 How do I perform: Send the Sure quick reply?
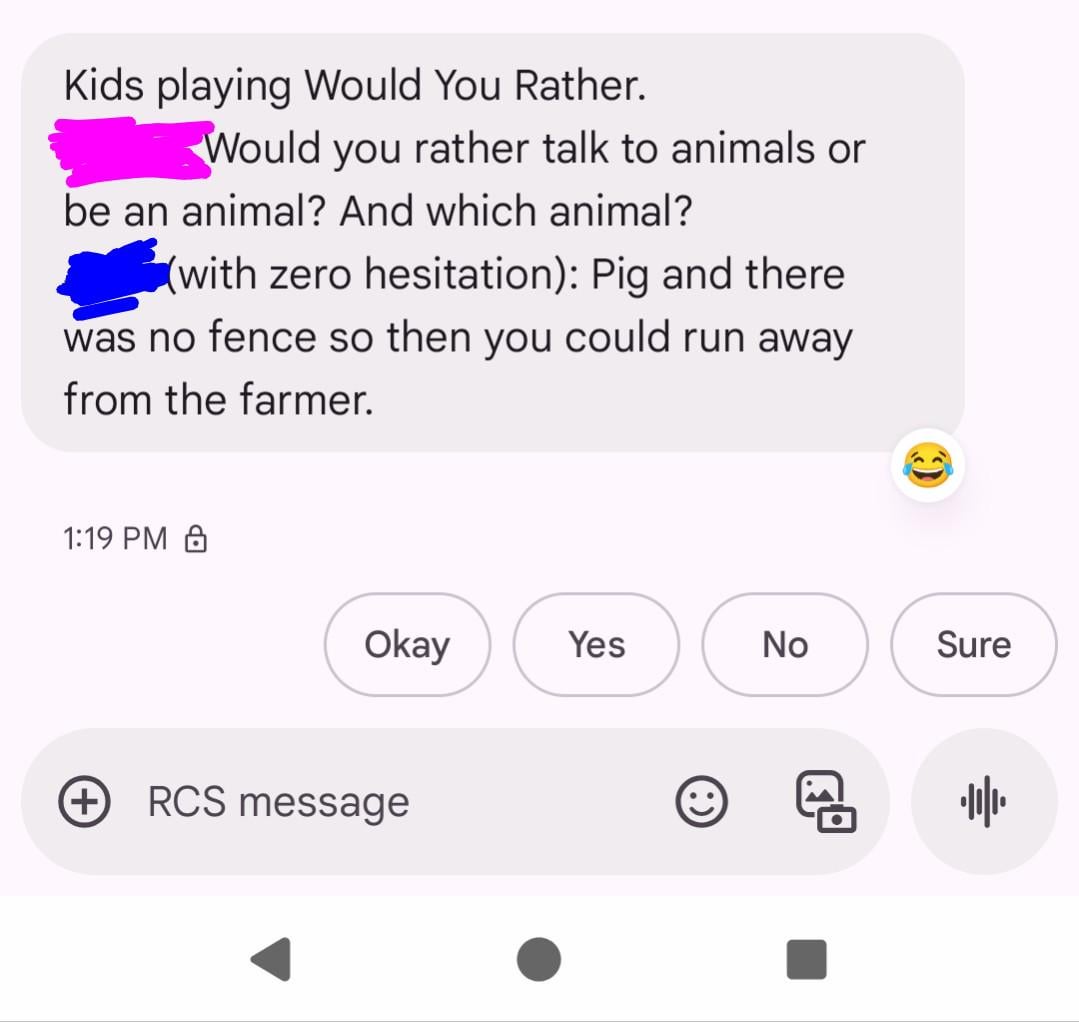[974, 645]
